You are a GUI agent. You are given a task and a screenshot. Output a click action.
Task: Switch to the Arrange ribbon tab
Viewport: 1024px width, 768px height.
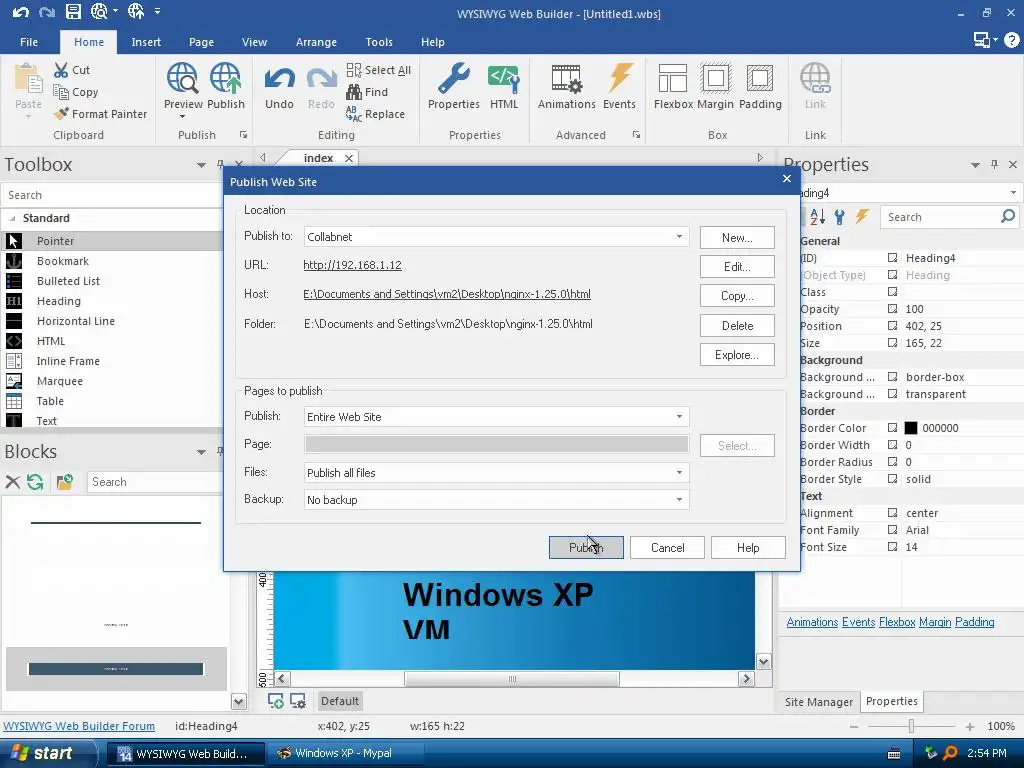click(316, 42)
